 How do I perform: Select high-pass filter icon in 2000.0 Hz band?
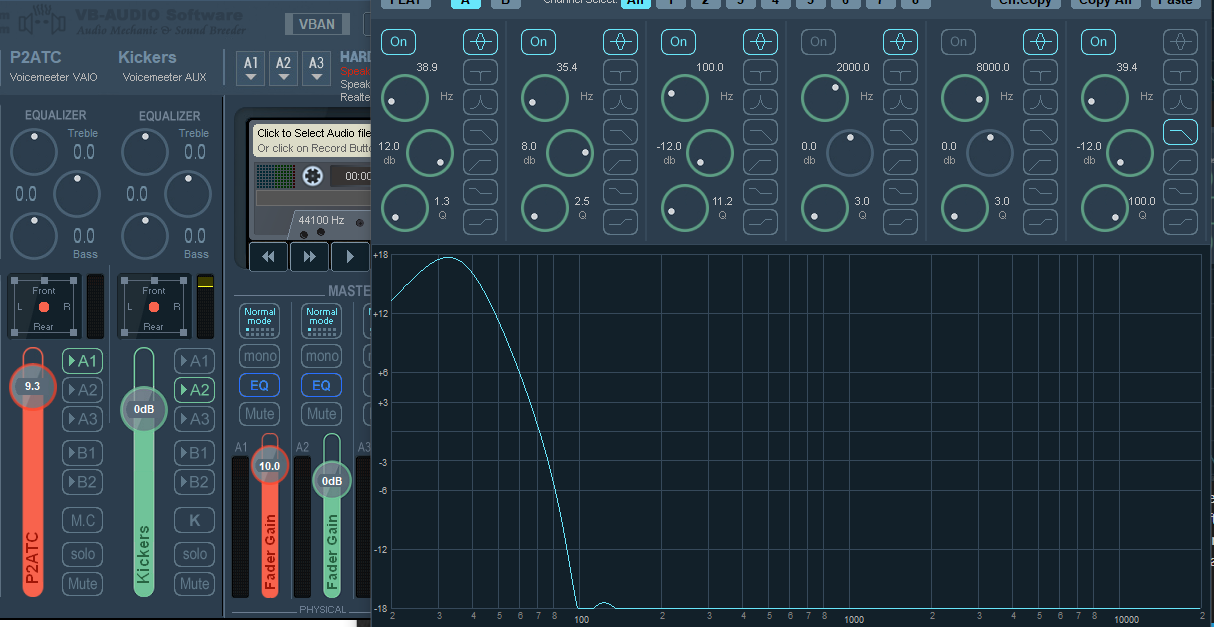(900, 162)
